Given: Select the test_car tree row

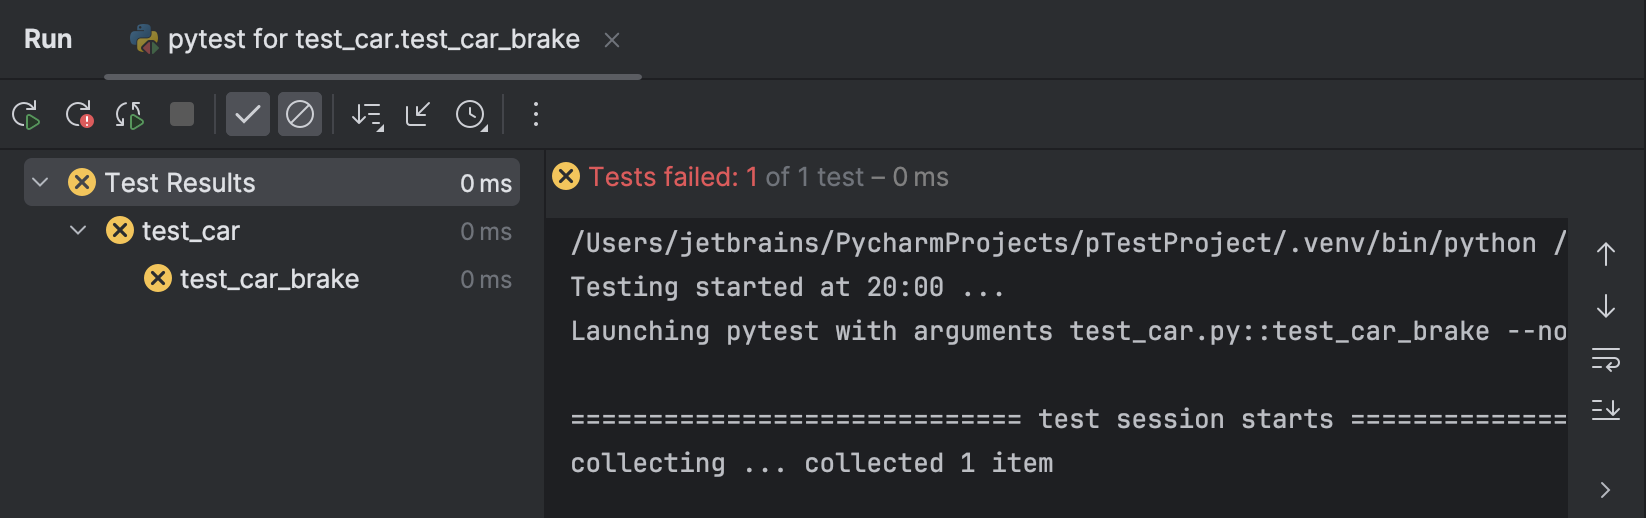Looking at the screenshot, I should pos(191,231).
